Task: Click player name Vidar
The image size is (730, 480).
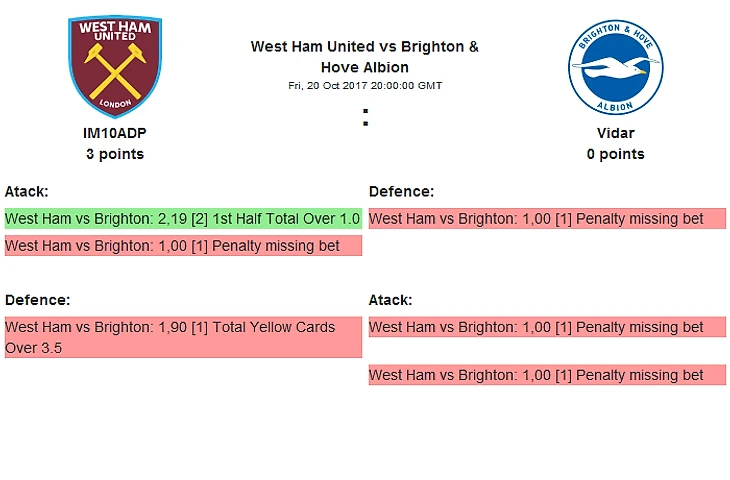Action: 615,133
